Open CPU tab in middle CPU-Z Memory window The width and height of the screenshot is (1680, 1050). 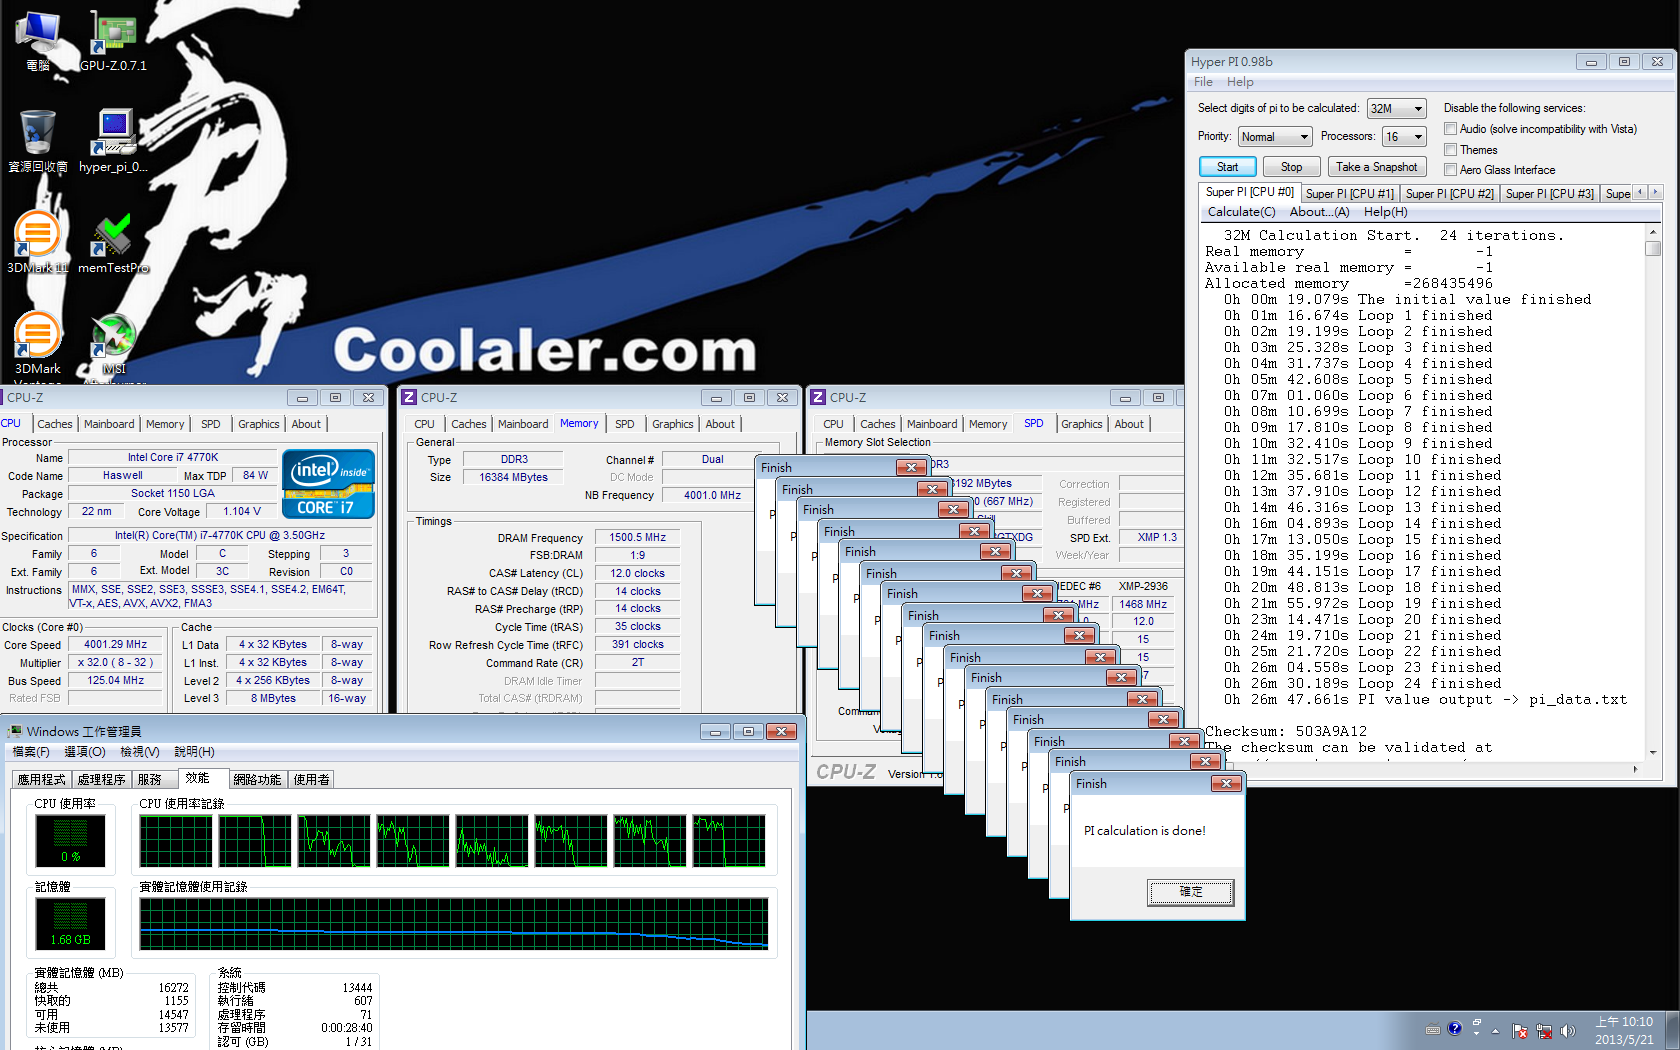(x=424, y=424)
